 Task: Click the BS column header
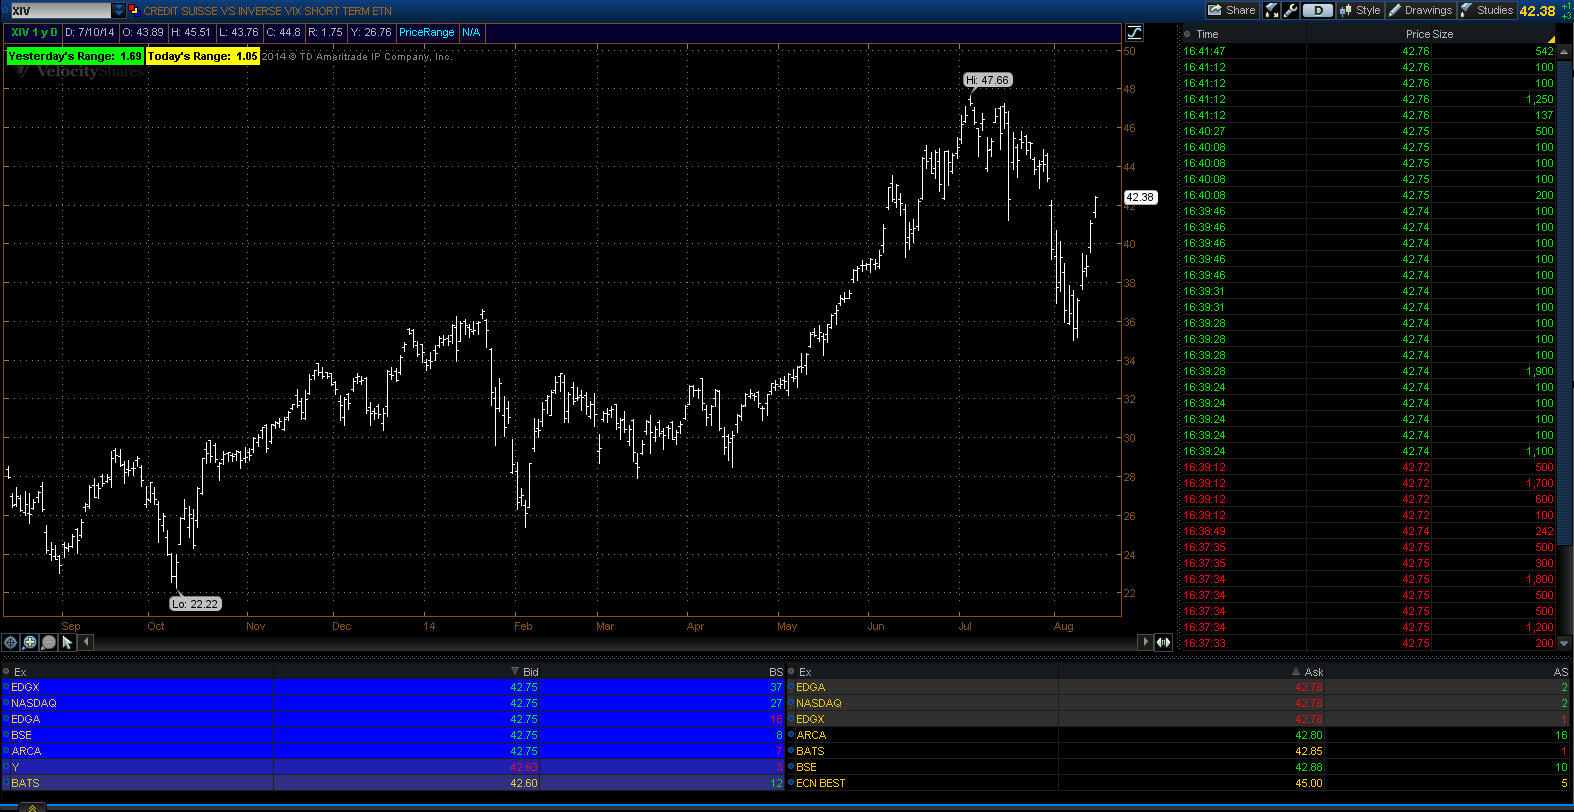(776, 672)
